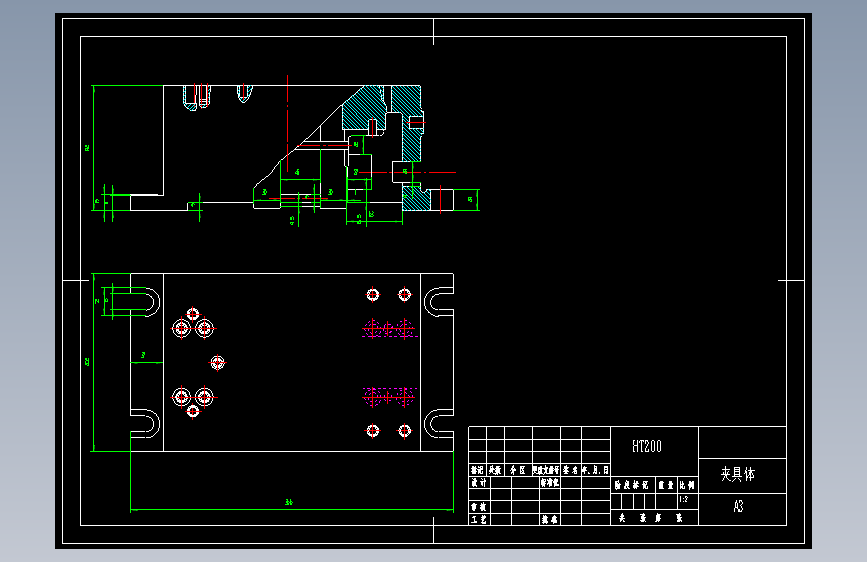Select the 1:2 scale value

(x=684, y=499)
